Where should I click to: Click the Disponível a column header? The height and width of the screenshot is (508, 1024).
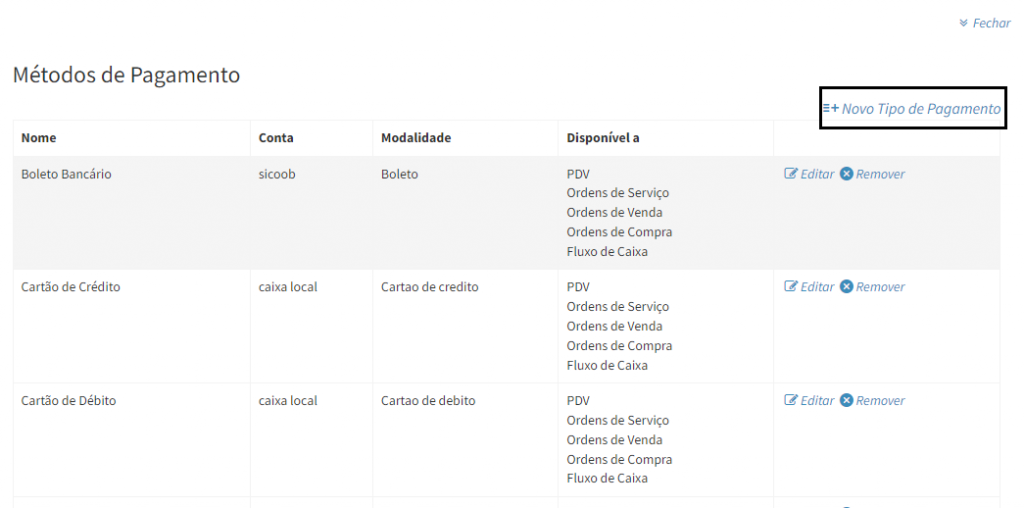pos(603,138)
